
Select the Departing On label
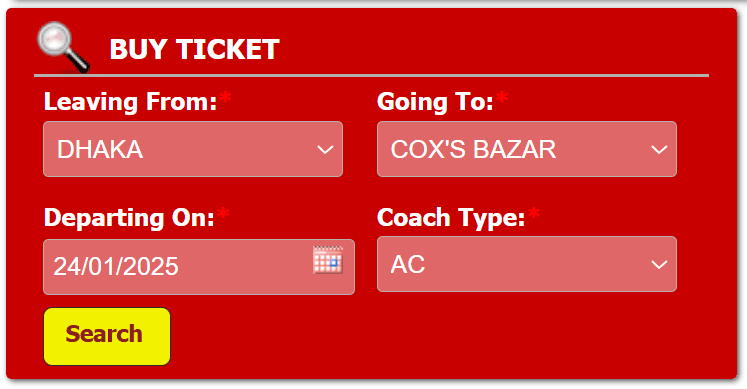(129, 218)
